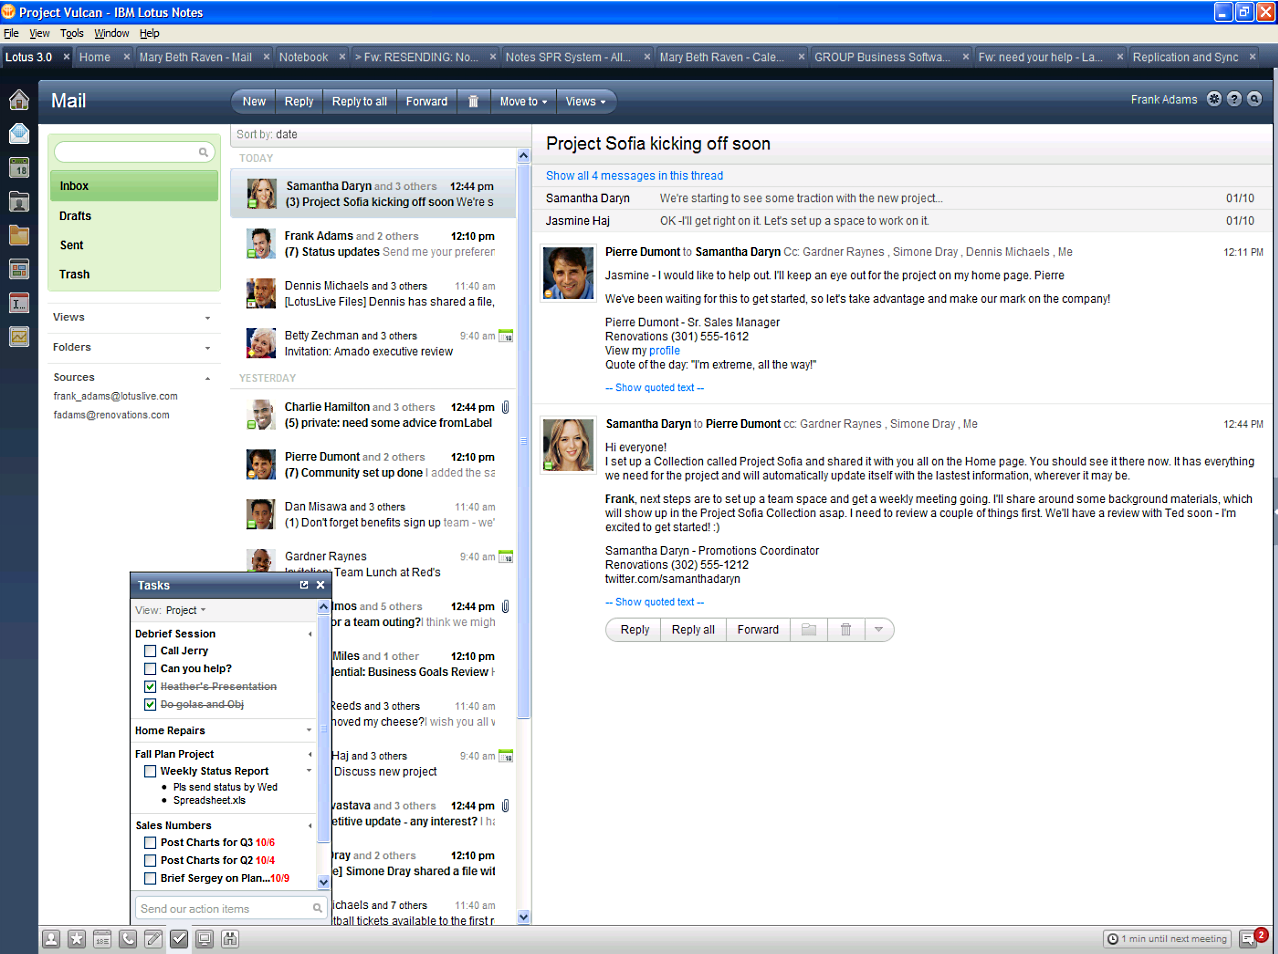The image size is (1278, 954).
Task: Open the orange Files folder sidebar icon
Action: tap(19, 235)
